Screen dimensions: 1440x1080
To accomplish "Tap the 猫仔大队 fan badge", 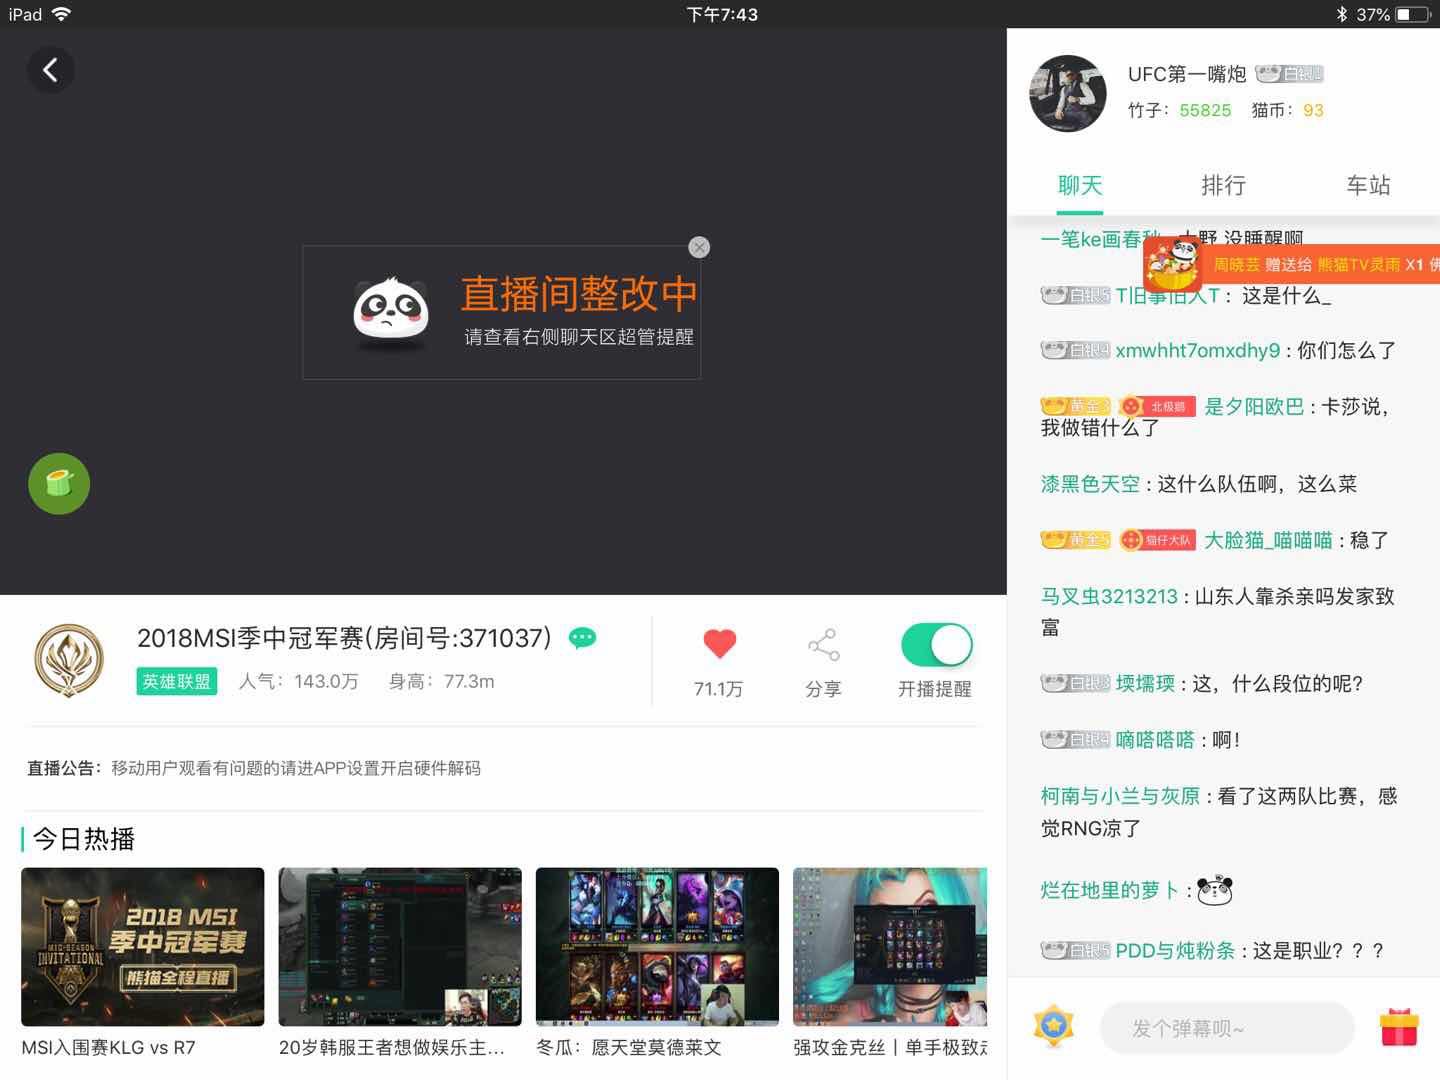I will pyautogui.click(x=1157, y=540).
